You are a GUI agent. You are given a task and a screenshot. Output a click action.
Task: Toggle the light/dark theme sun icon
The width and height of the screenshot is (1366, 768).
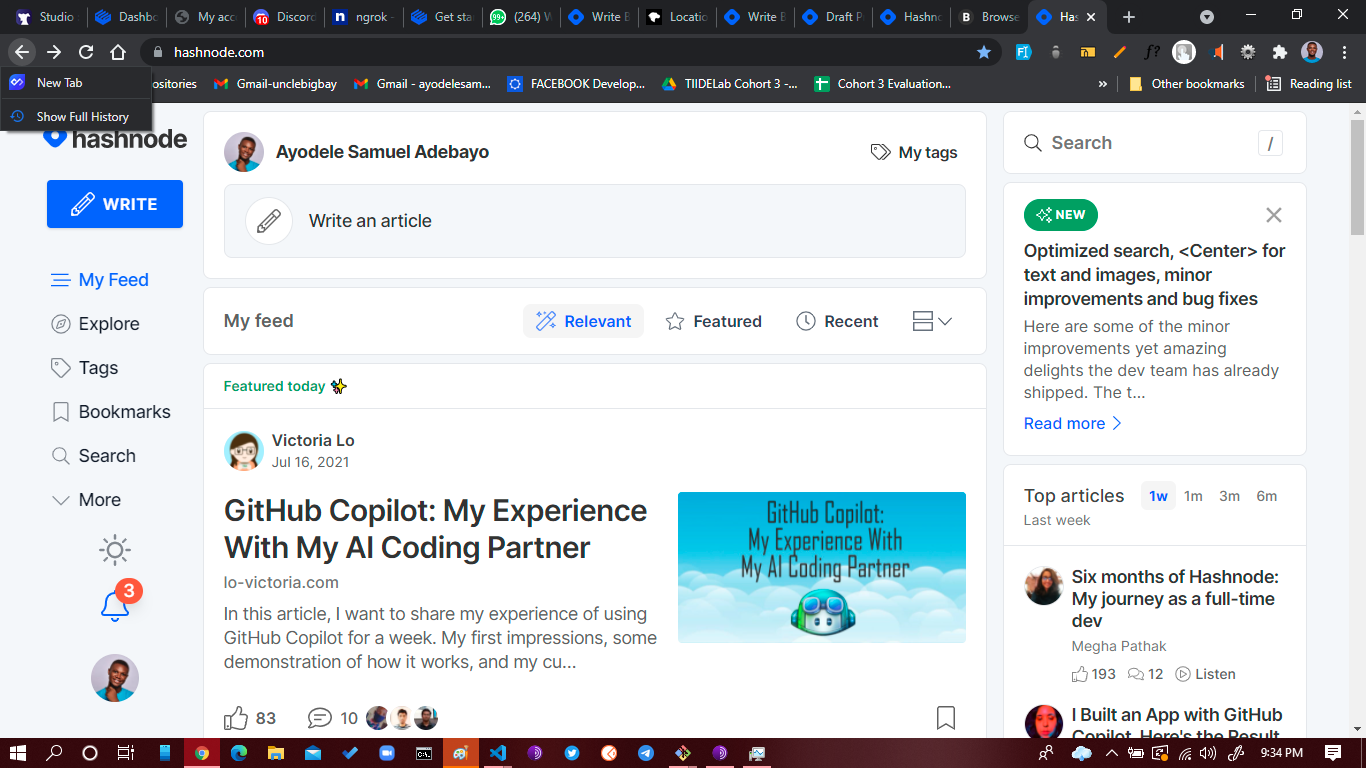coord(115,550)
